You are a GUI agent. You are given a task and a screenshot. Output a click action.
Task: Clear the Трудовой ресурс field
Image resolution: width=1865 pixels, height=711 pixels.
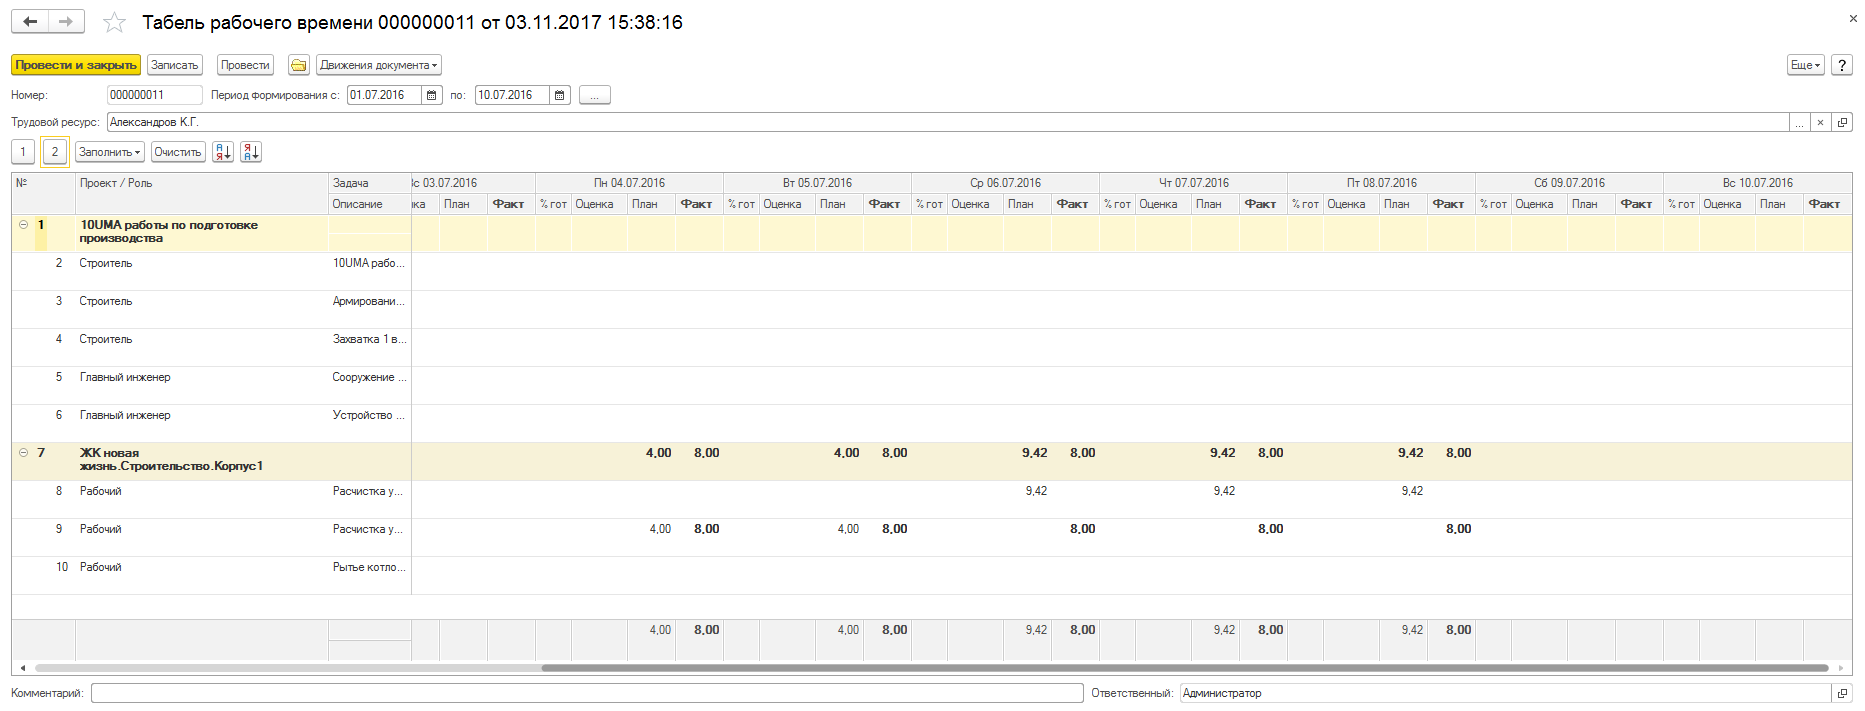pos(1820,122)
